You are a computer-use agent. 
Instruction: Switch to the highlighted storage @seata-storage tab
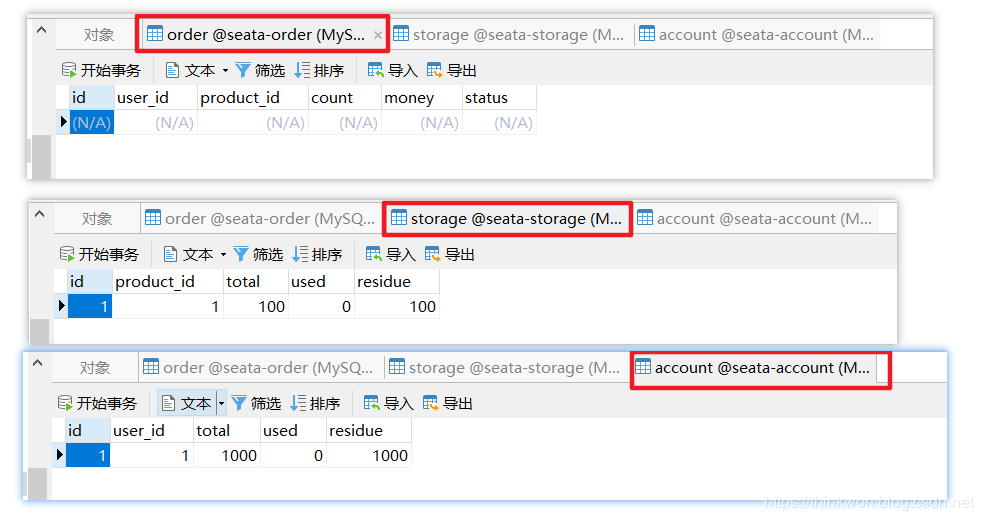pos(507,218)
